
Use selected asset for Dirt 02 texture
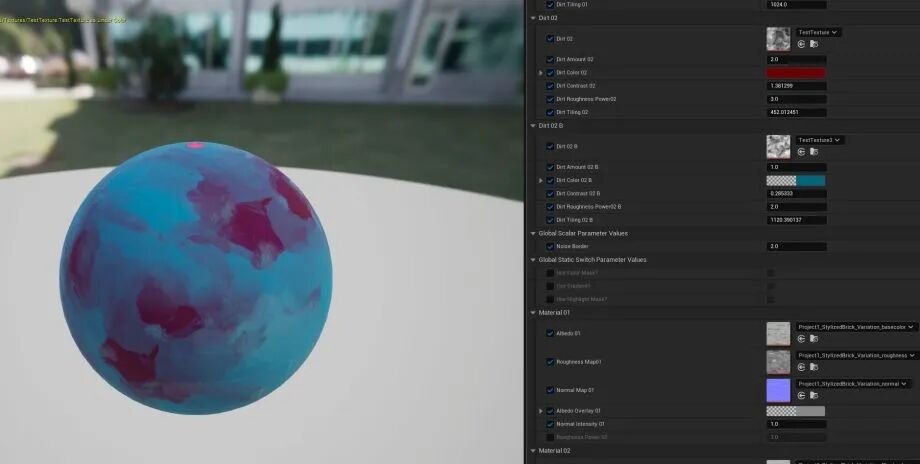click(x=801, y=44)
